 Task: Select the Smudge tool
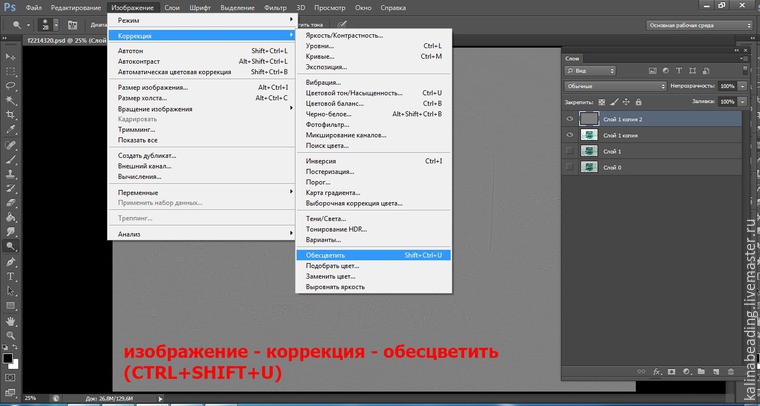11,232
